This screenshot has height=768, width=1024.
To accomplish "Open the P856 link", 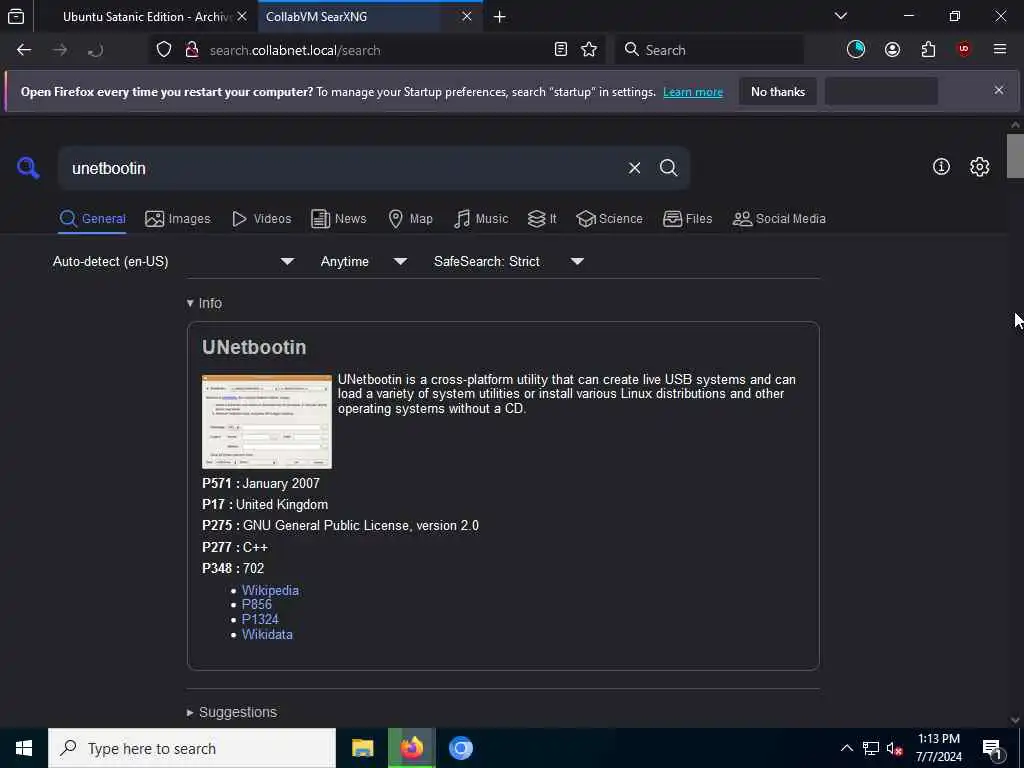I will (257, 604).
